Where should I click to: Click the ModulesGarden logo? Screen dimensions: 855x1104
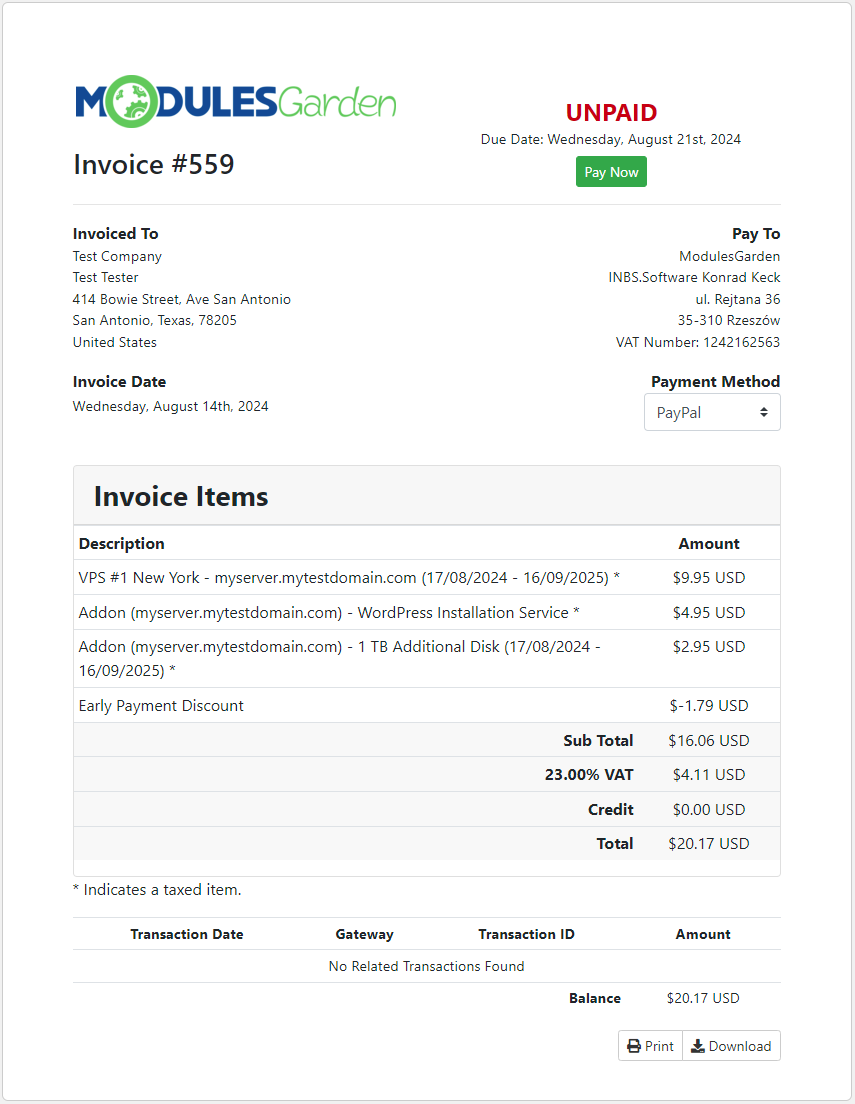point(235,101)
